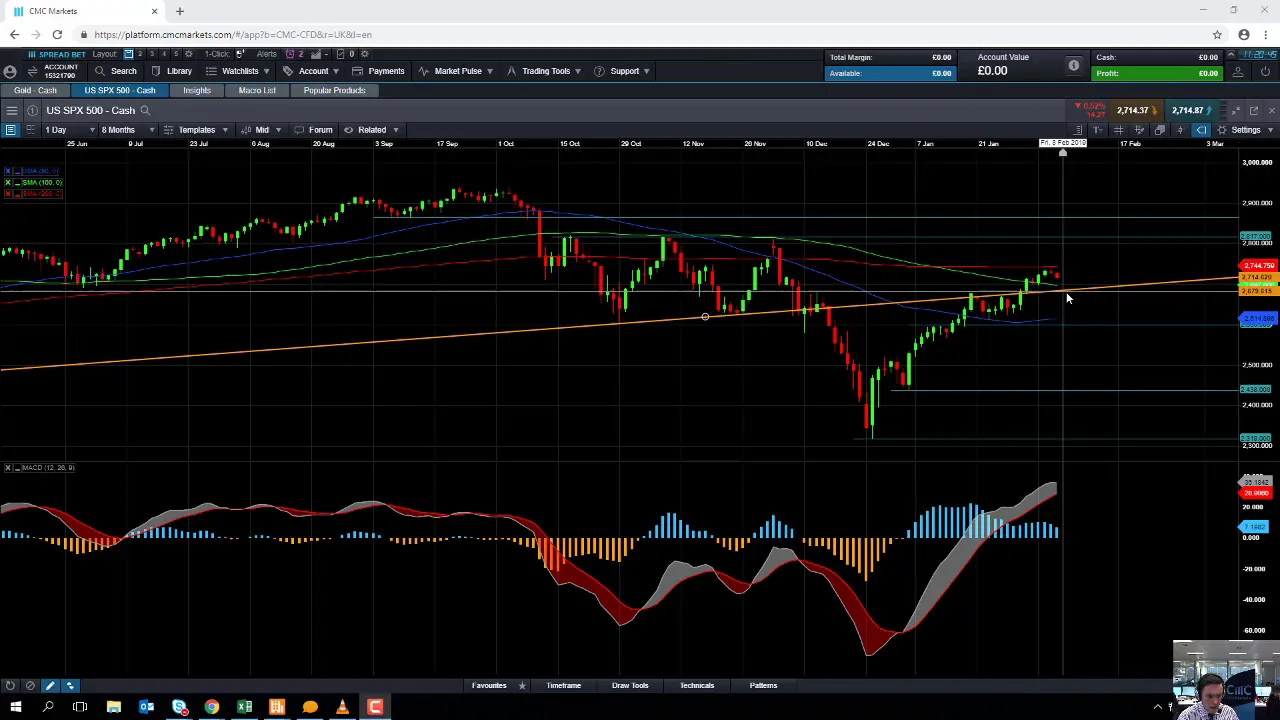The height and width of the screenshot is (720, 1280).
Task: Click the power logout icon
Action: coord(1265,71)
